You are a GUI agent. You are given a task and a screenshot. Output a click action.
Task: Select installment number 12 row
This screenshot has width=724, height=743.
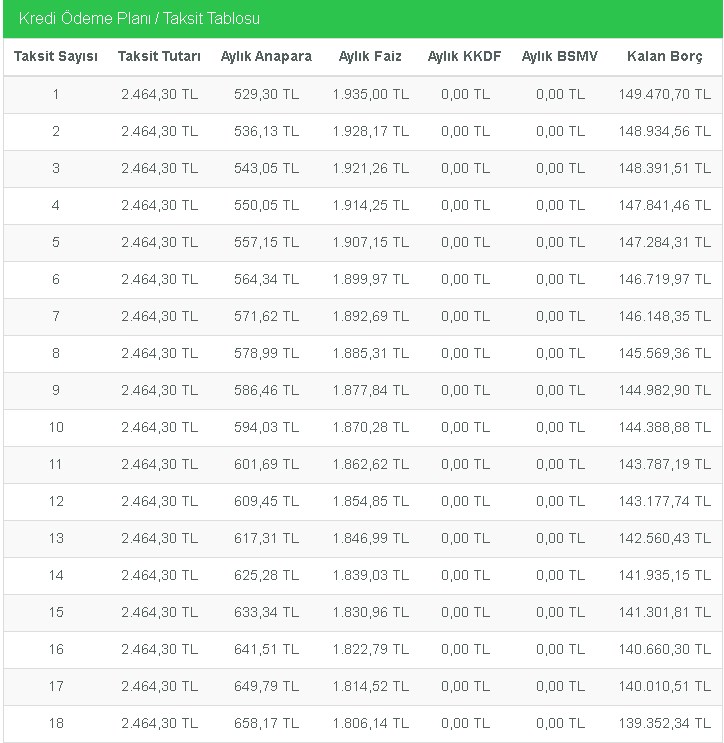362,501
